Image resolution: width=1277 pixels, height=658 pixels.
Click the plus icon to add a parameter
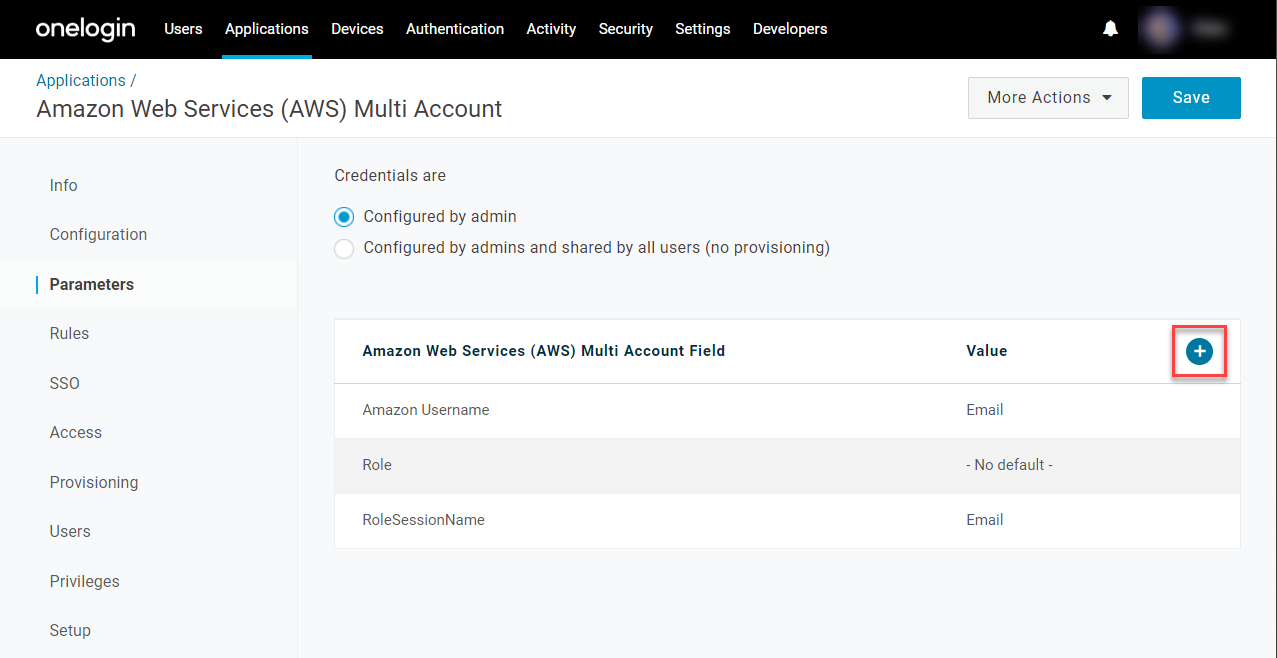tap(1199, 351)
